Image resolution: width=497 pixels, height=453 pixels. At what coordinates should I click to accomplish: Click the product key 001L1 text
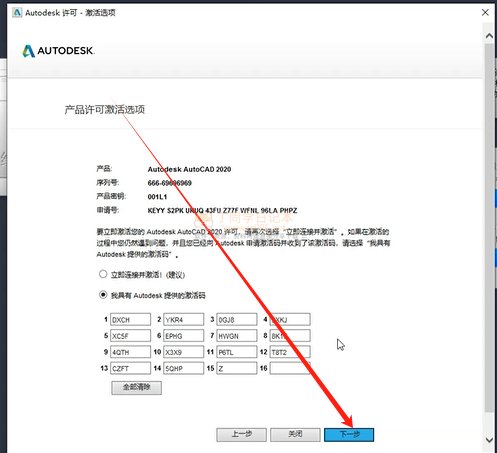point(157,197)
